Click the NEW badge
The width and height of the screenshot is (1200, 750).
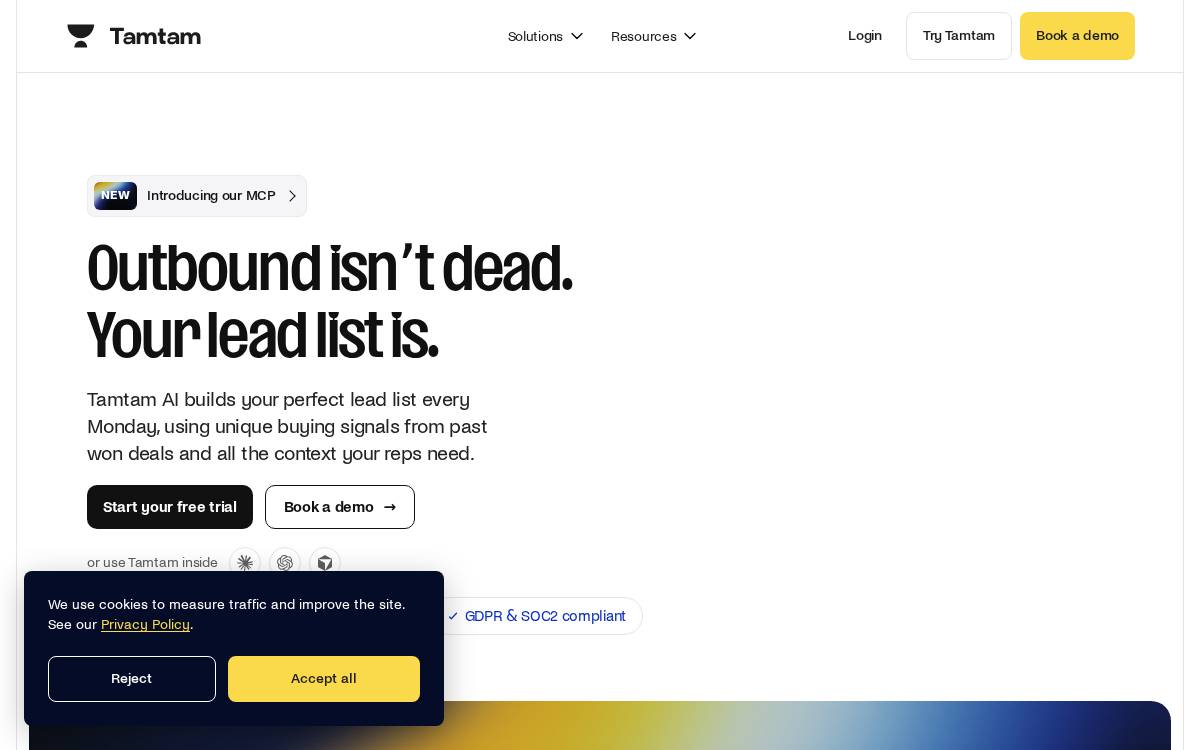pyautogui.click(x=115, y=196)
